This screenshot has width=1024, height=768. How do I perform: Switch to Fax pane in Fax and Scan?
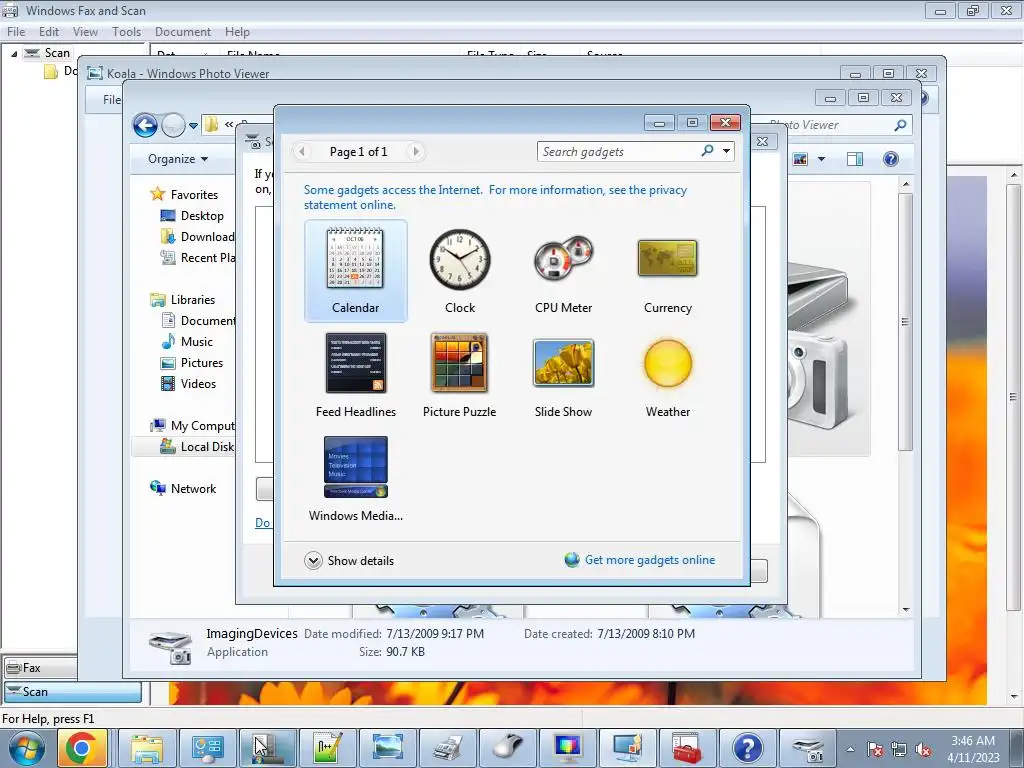point(39,667)
